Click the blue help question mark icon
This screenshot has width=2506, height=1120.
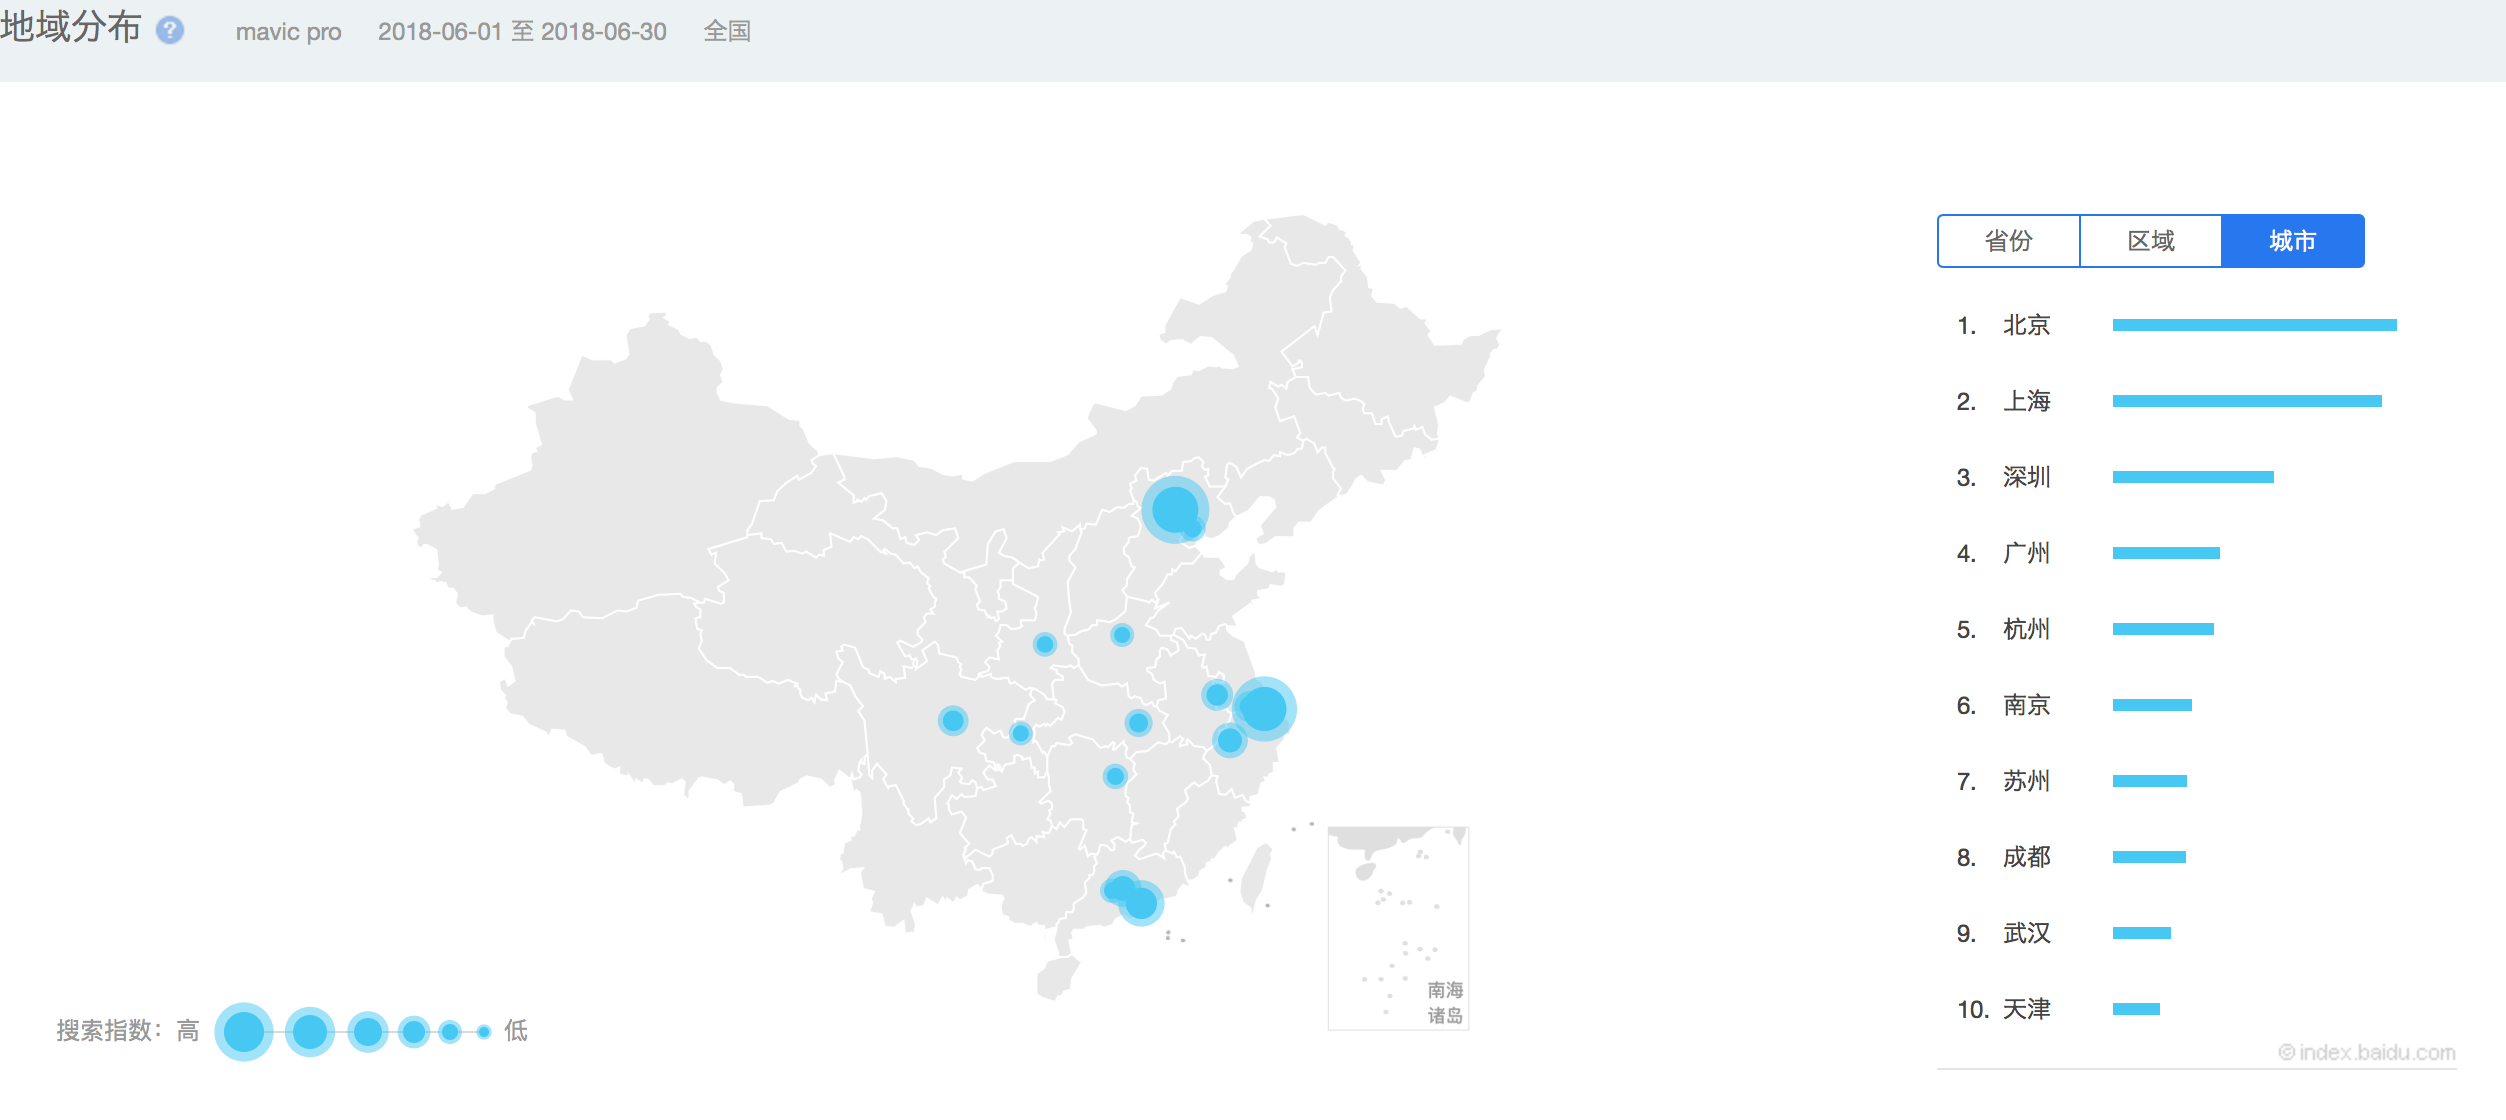pos(170,31)
